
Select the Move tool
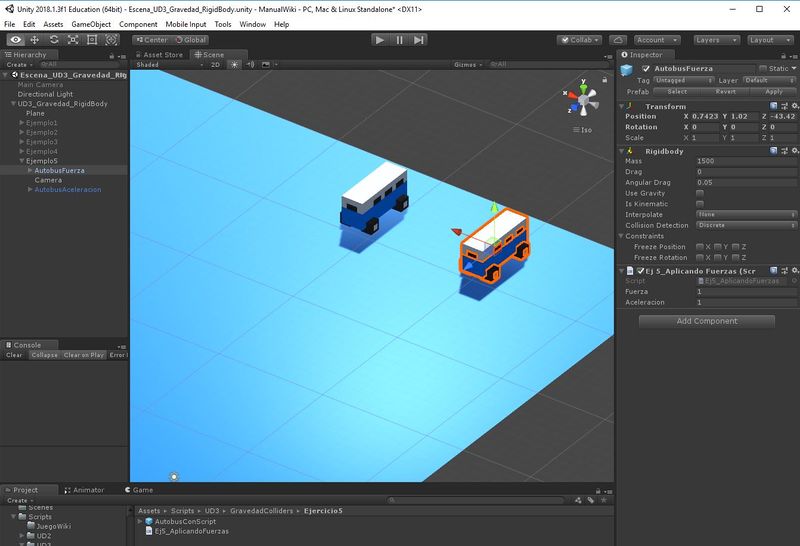[35, 40]
